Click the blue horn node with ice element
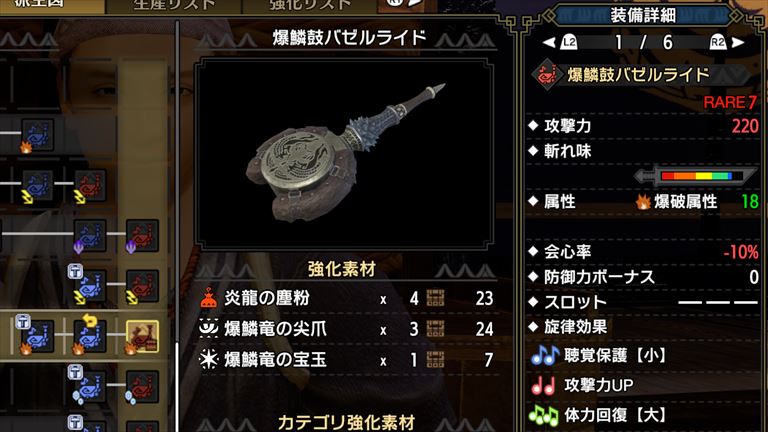Viewport: 768px width, 432px height. pos(90,386)
